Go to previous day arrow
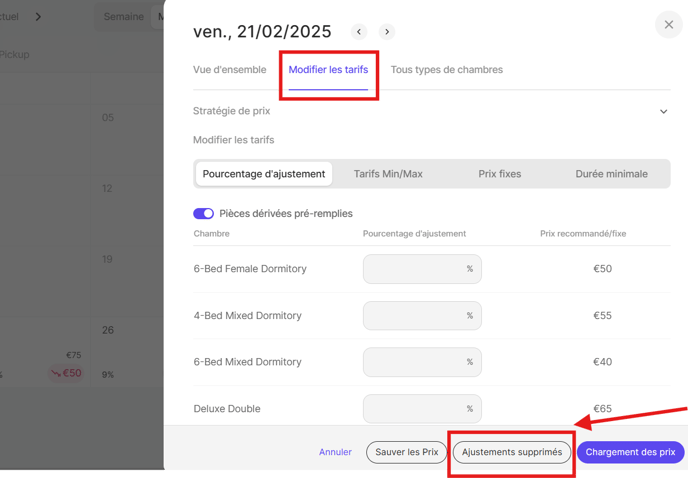The height and width of the screenshot is (478, 688). point(359,32)
